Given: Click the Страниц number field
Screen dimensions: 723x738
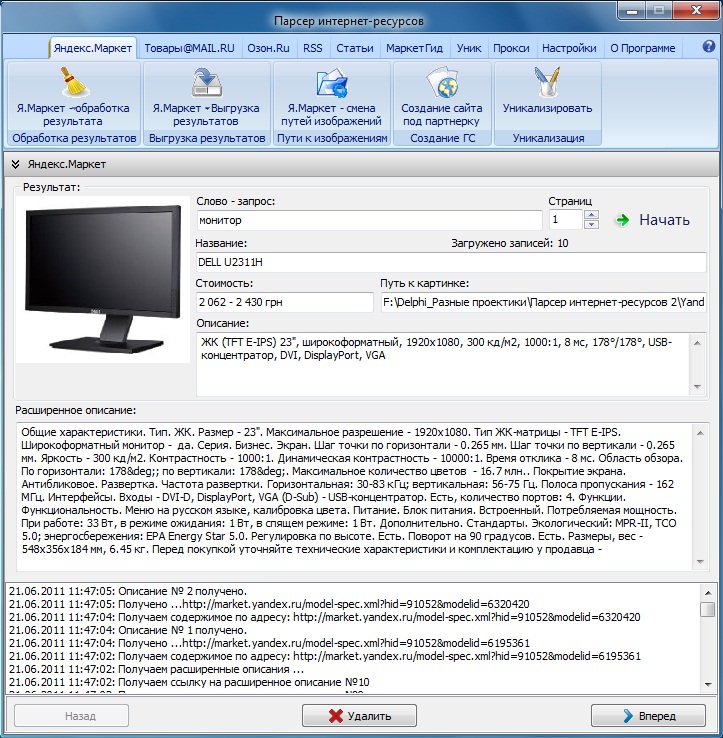Looking at the screenshot, I should coord(567,220).
